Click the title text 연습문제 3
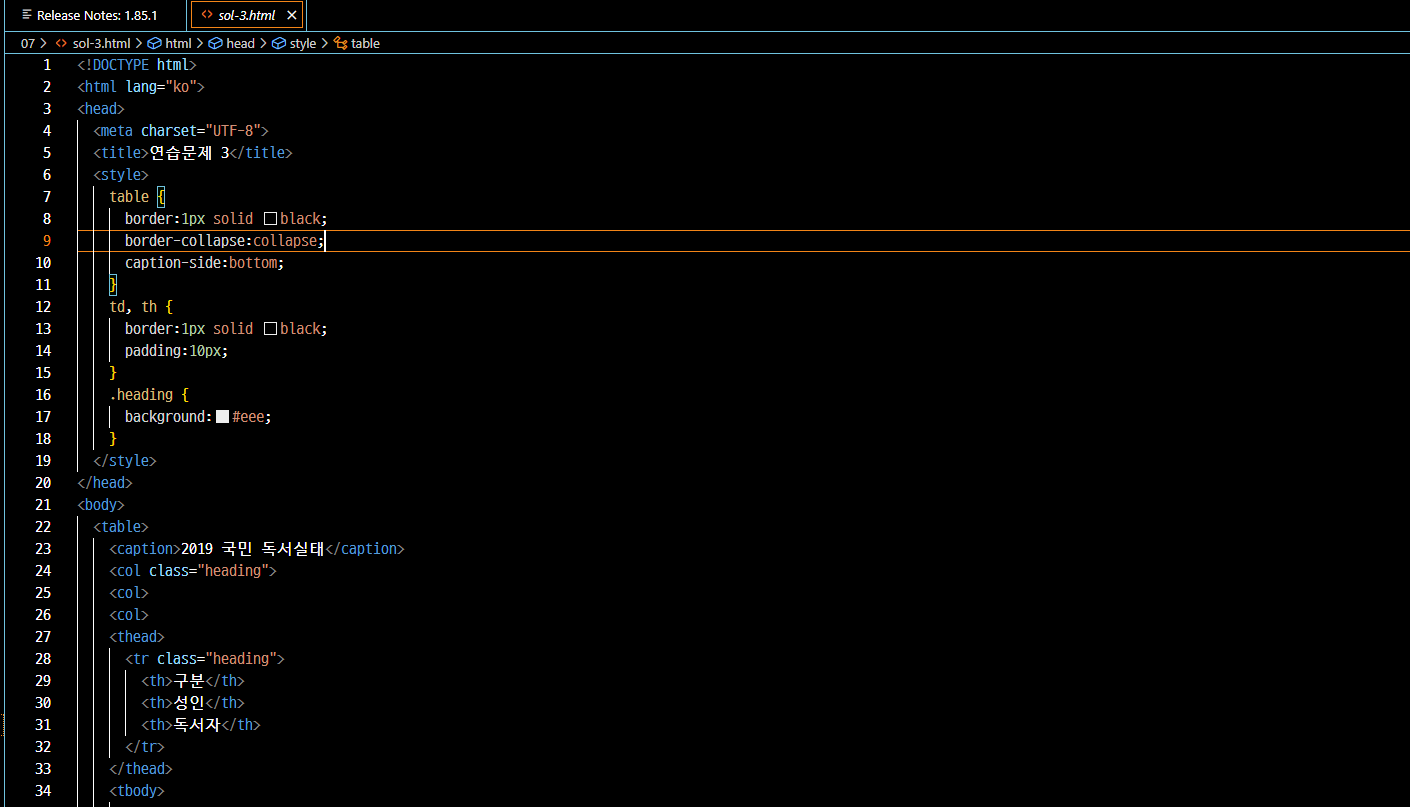The height and width of the screenshot is (807, 1410). coord(189,153)
